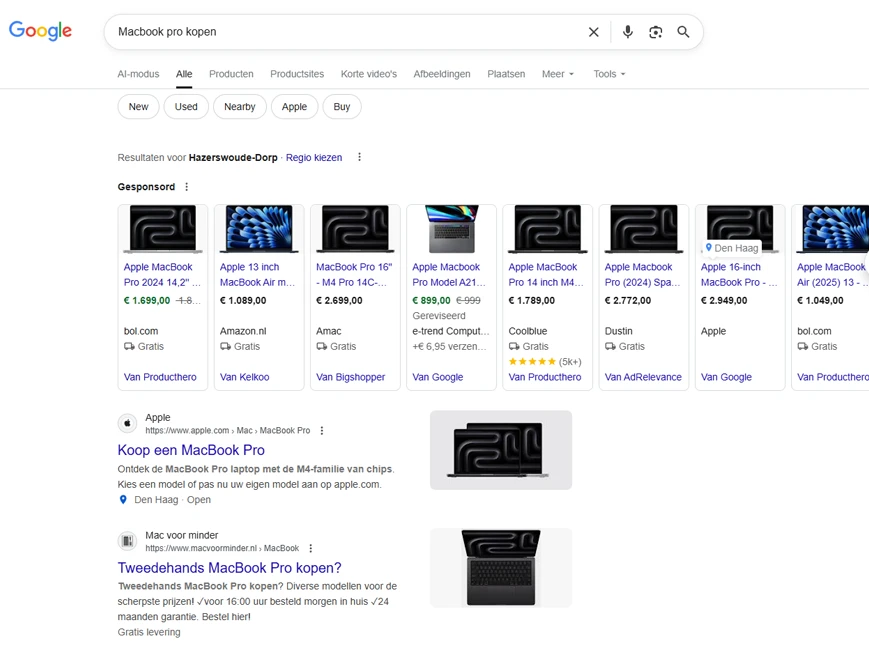Open Apple result MacBook Pro thumbnail
869x652 pixels.
pos(501,450)
